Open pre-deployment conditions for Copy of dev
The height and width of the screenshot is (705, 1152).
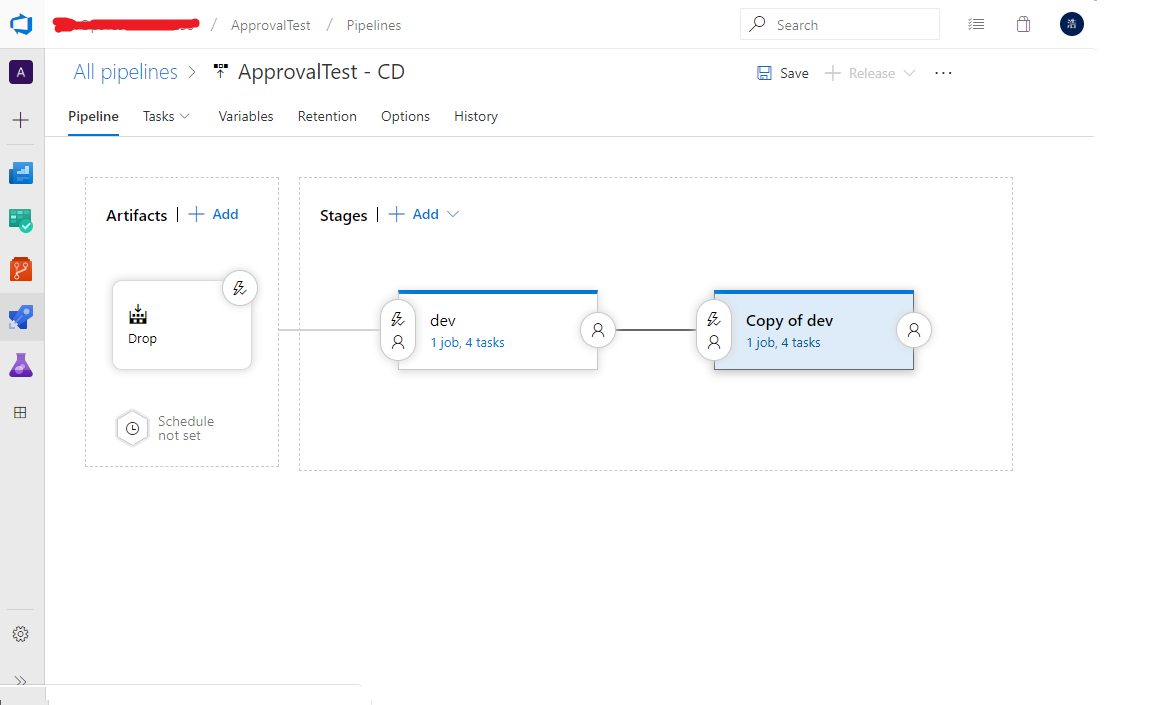(714, 330)
